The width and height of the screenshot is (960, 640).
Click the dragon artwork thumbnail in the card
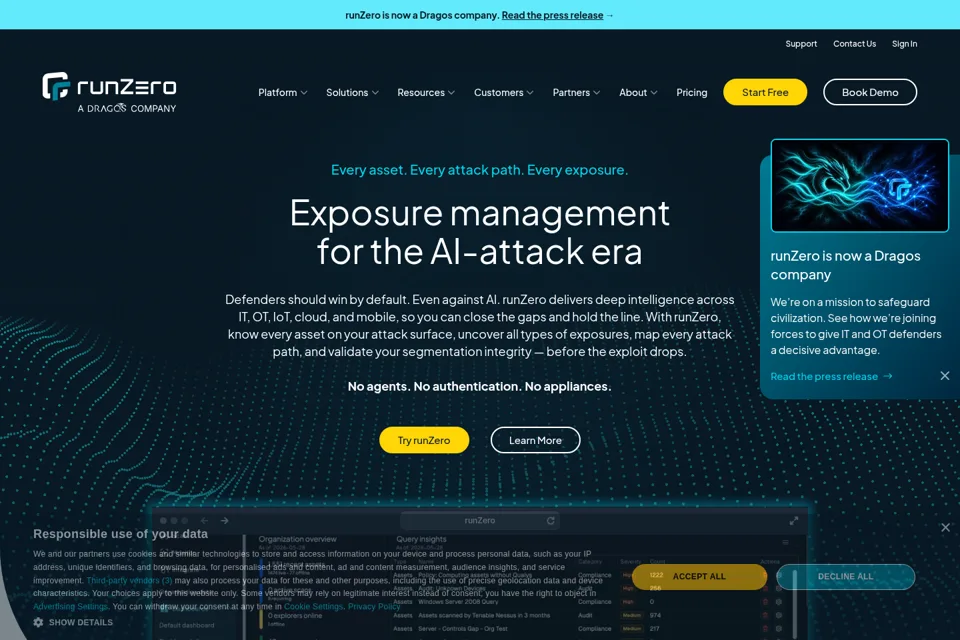[x=860, y=186]
